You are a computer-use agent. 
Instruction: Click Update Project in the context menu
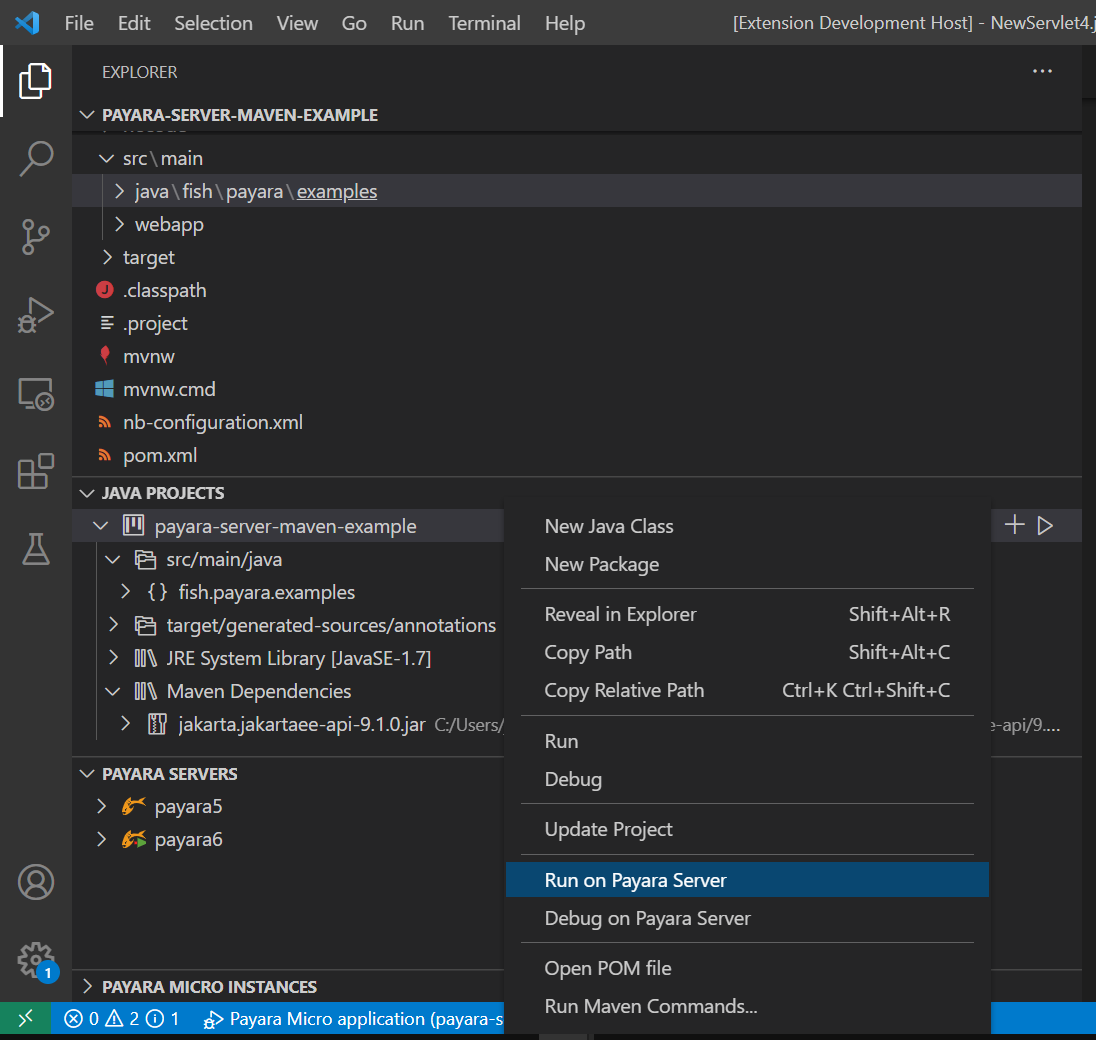coord(609,829)
